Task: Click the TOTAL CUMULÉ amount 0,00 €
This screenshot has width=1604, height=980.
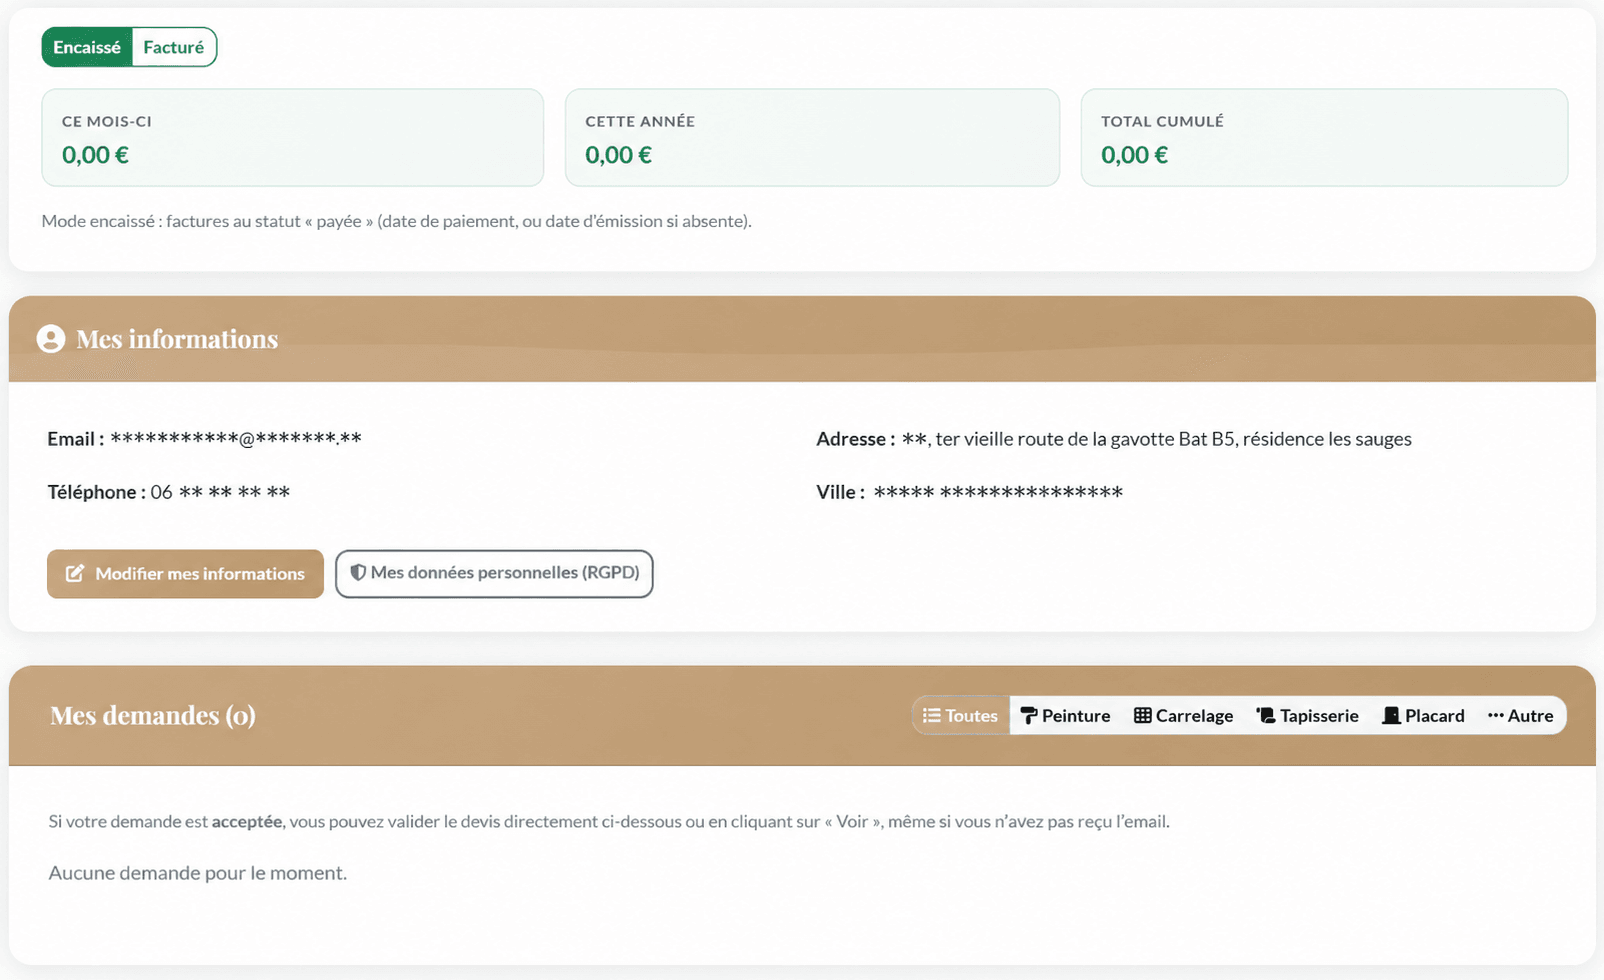Action: click(x=1135, y=155)
